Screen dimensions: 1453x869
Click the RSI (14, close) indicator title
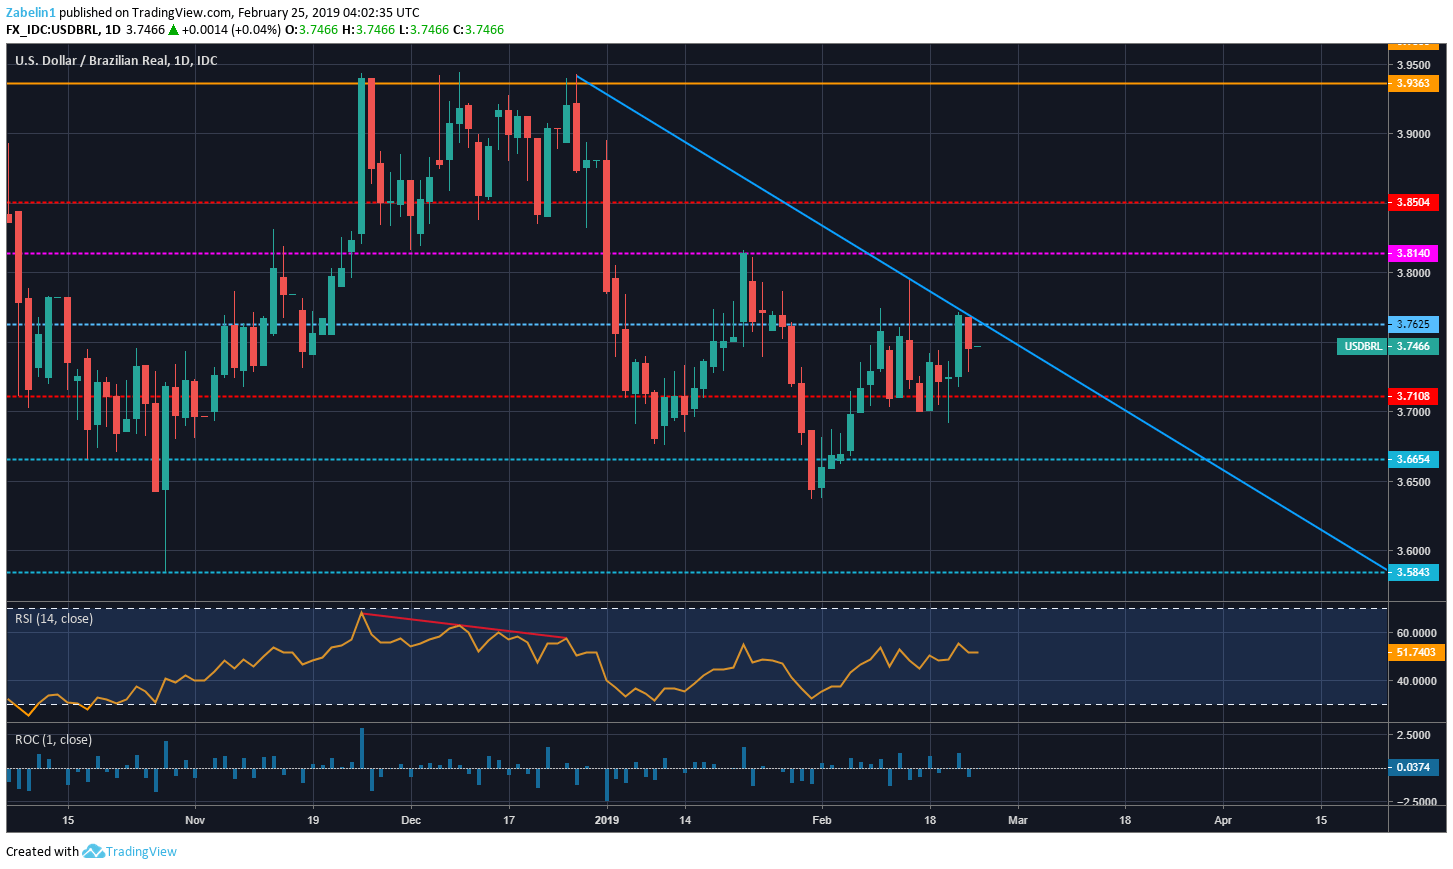(x=54, y=619)
